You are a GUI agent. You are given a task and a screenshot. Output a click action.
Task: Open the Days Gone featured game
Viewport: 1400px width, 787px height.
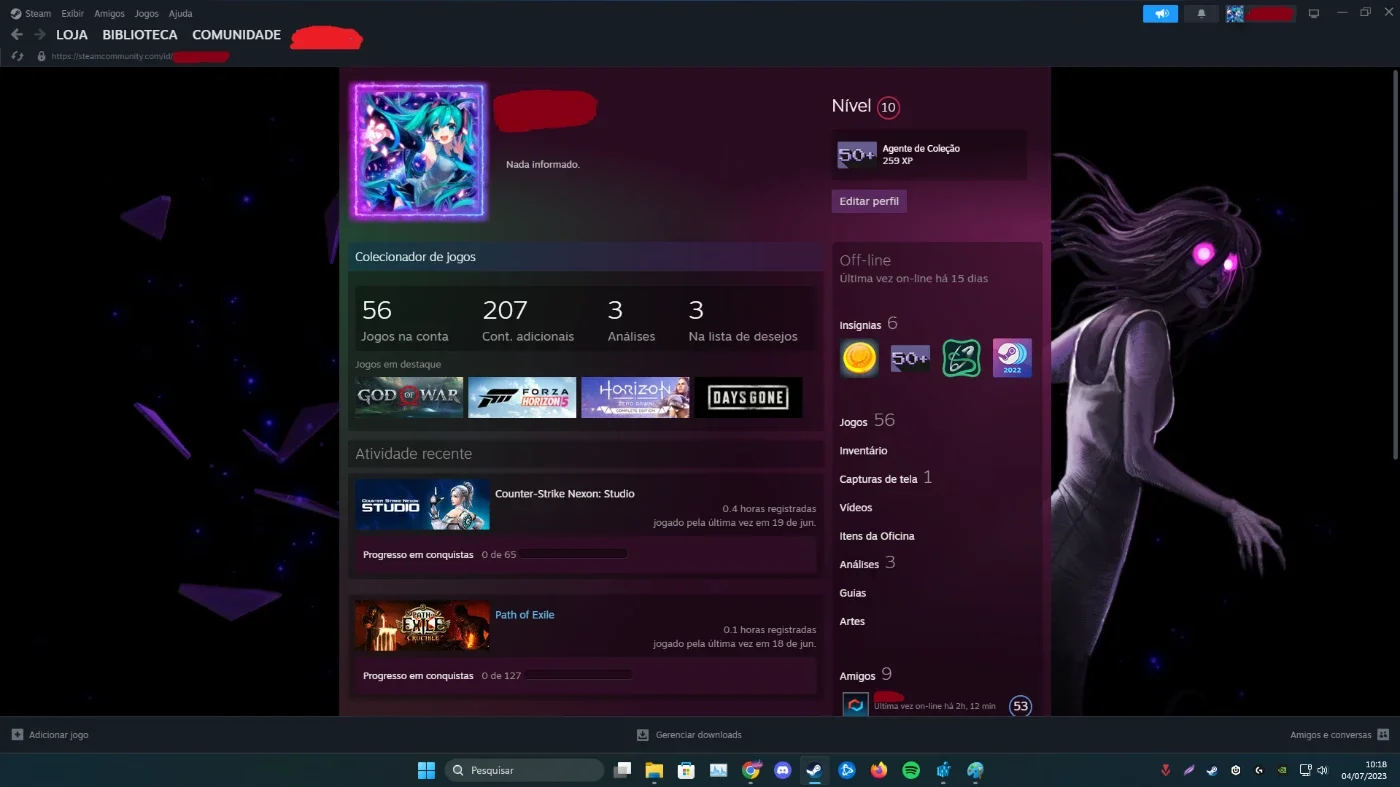[x=749, y=397]
